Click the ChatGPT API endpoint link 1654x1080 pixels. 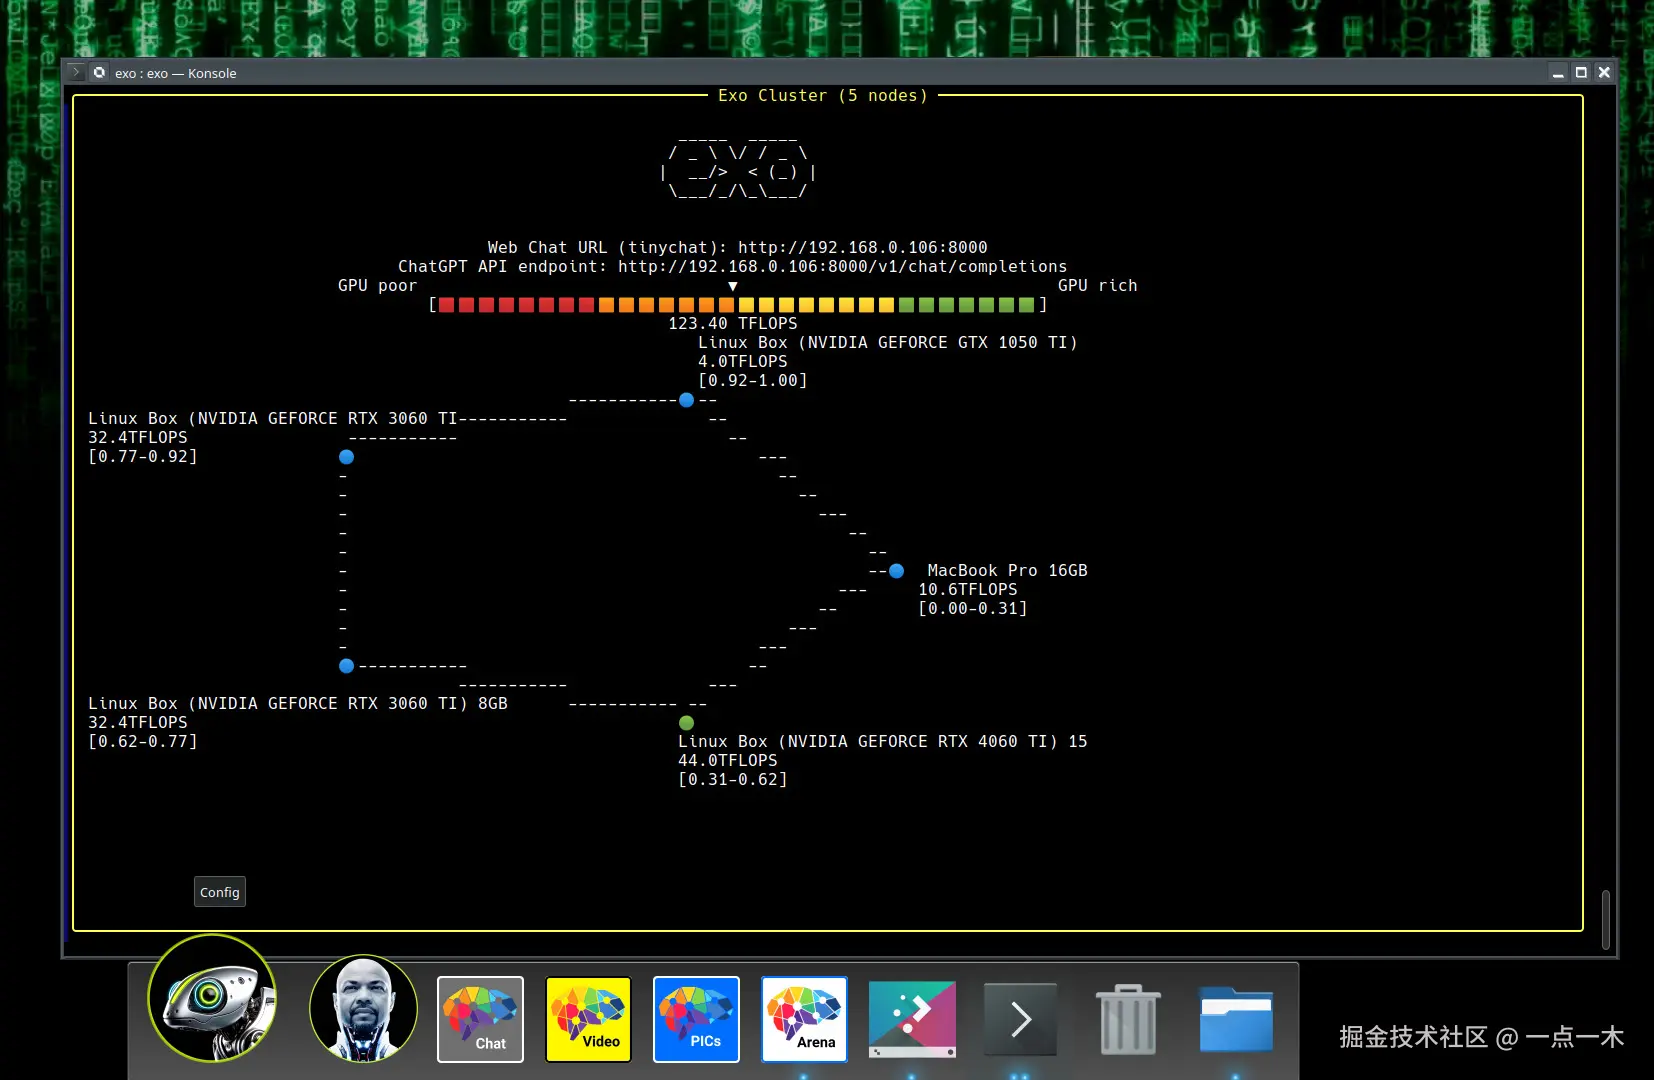[843, 266]
